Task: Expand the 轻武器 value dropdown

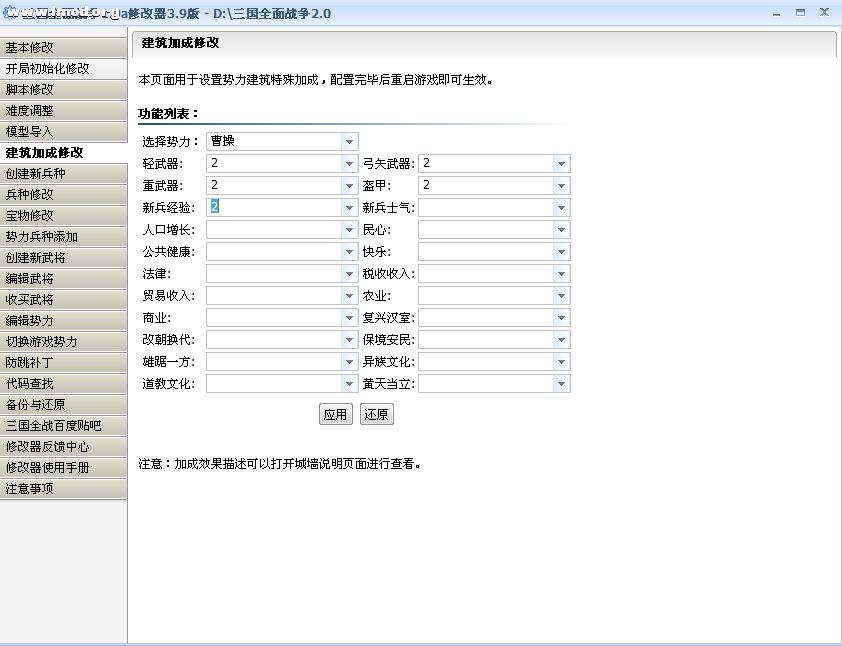Action: [349, 164]
